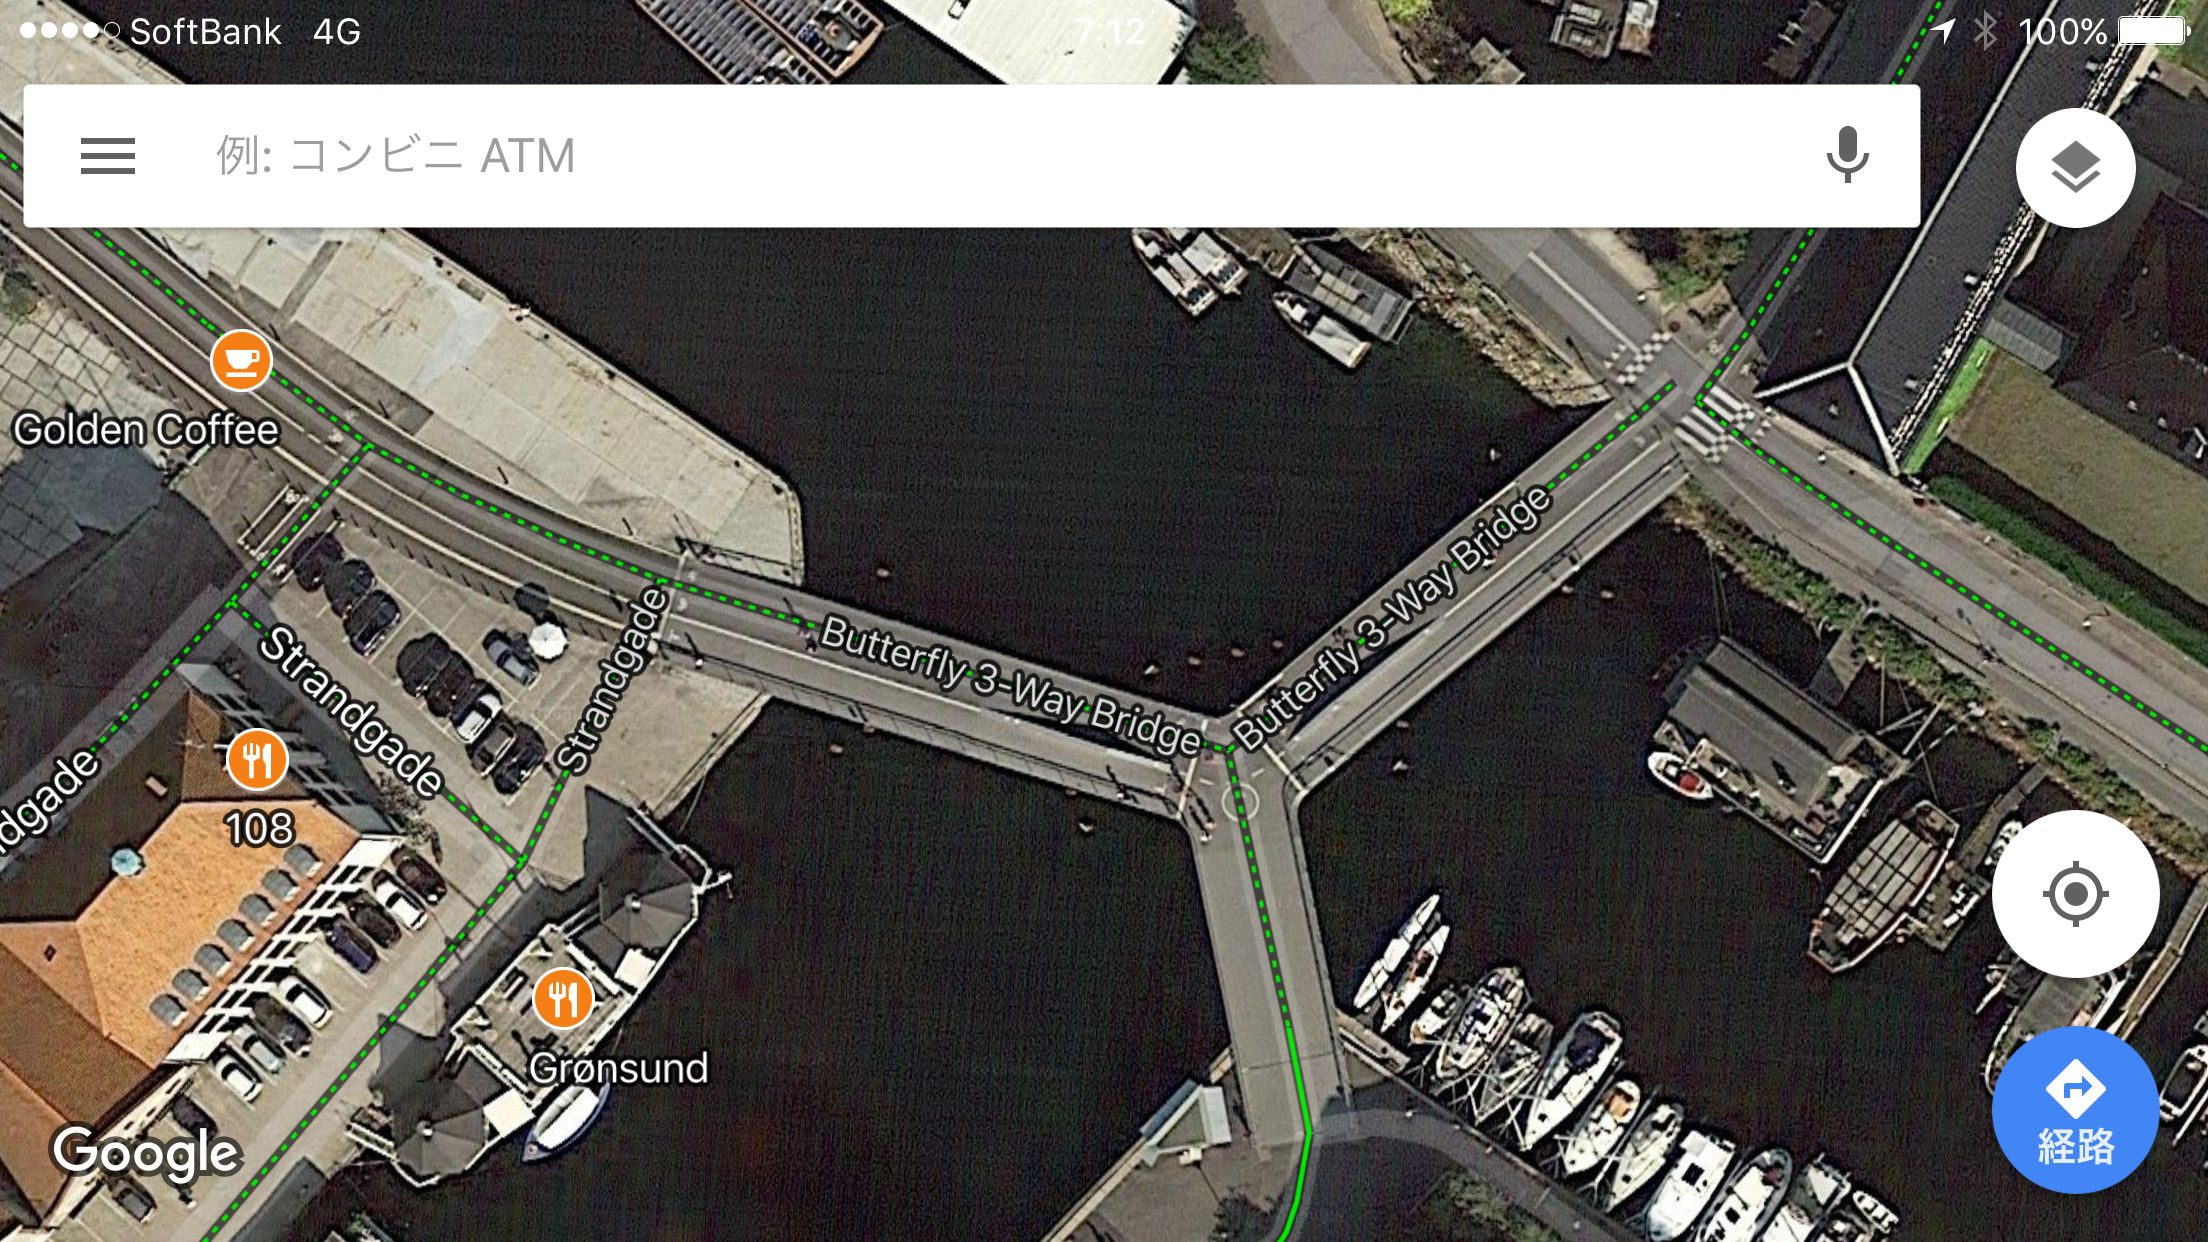This screenshot has height=1242, width=2208.
Task: Tap the microphone voice search icon
Action: point(1847,155)
